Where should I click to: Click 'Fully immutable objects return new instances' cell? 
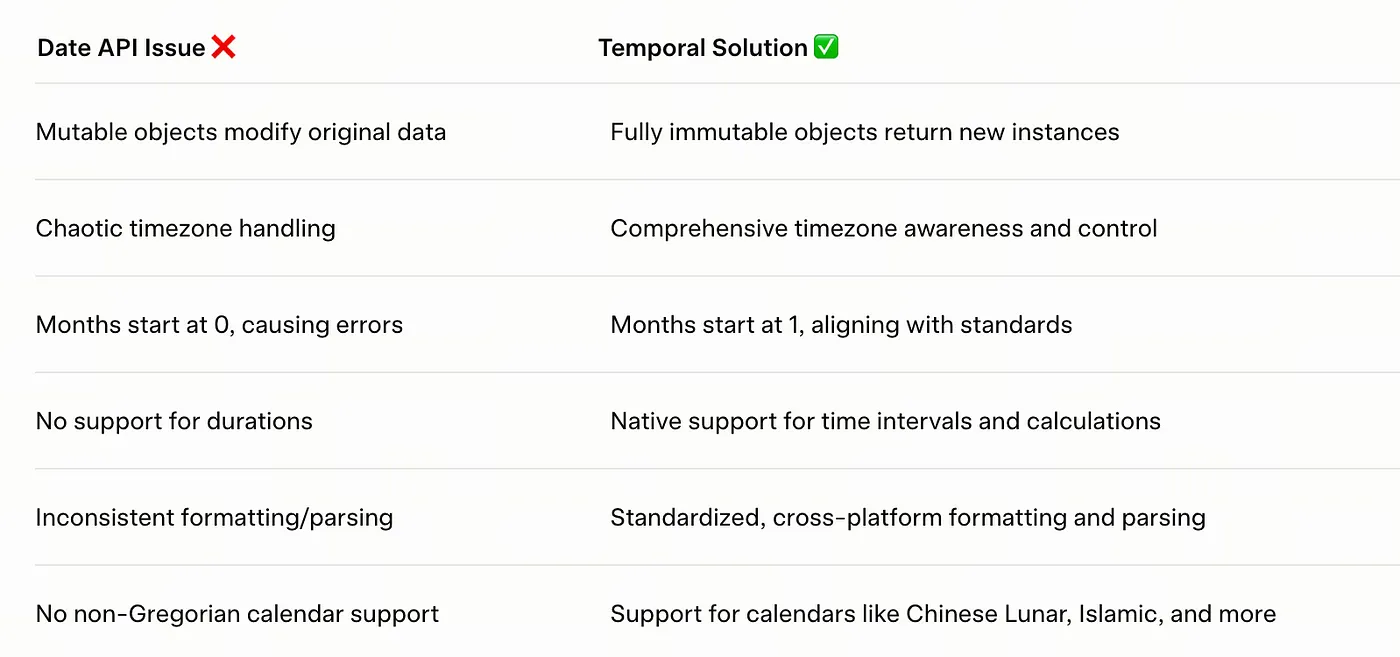point(865,132)
